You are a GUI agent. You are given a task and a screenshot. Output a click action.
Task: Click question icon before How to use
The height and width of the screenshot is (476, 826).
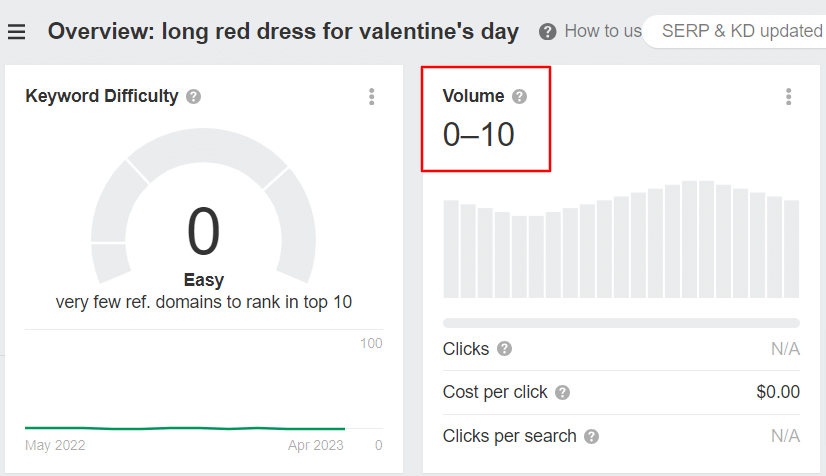click(547, 32)
